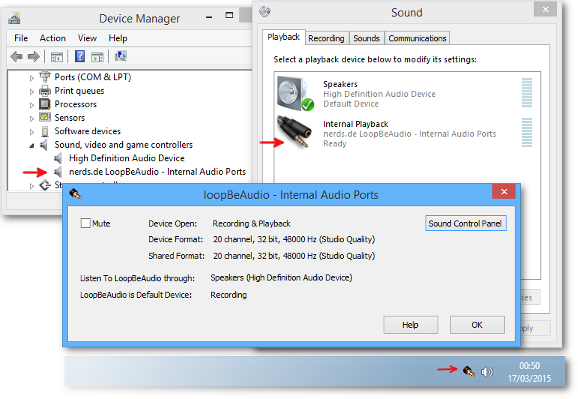Click the Forward arrow toolbar icon

(34, 56)
